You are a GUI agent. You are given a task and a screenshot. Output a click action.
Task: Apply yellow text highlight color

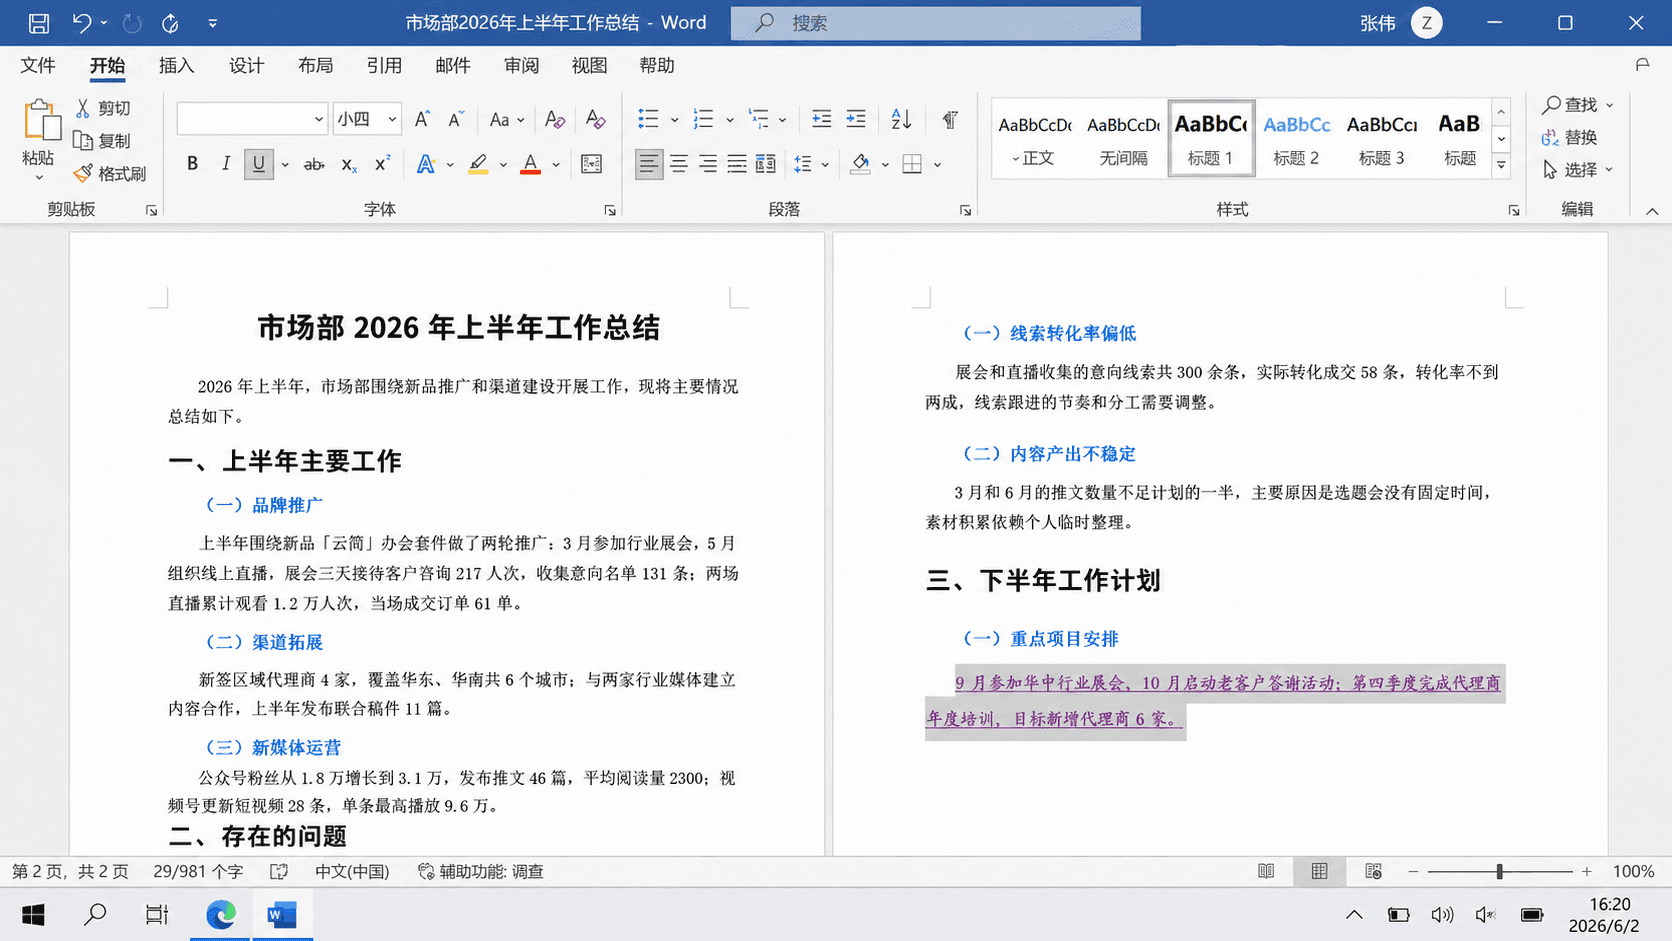pos(478,164)
